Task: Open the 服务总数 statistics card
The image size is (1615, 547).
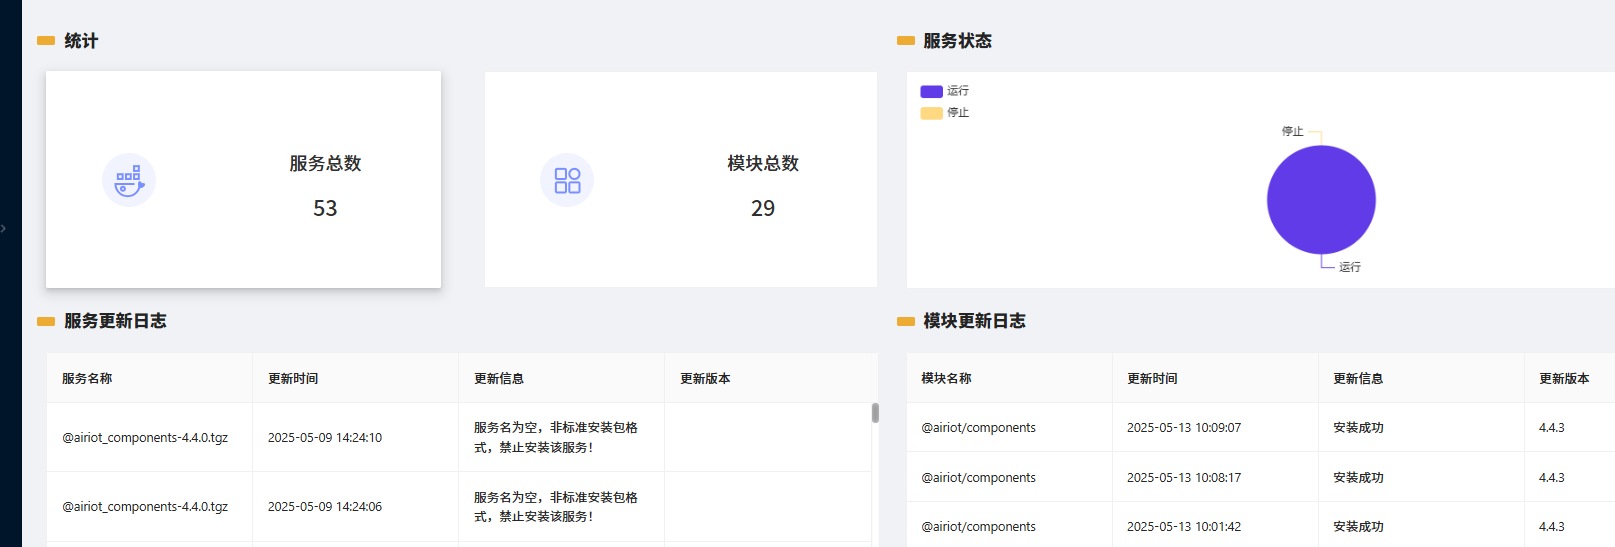Action: 243,180
